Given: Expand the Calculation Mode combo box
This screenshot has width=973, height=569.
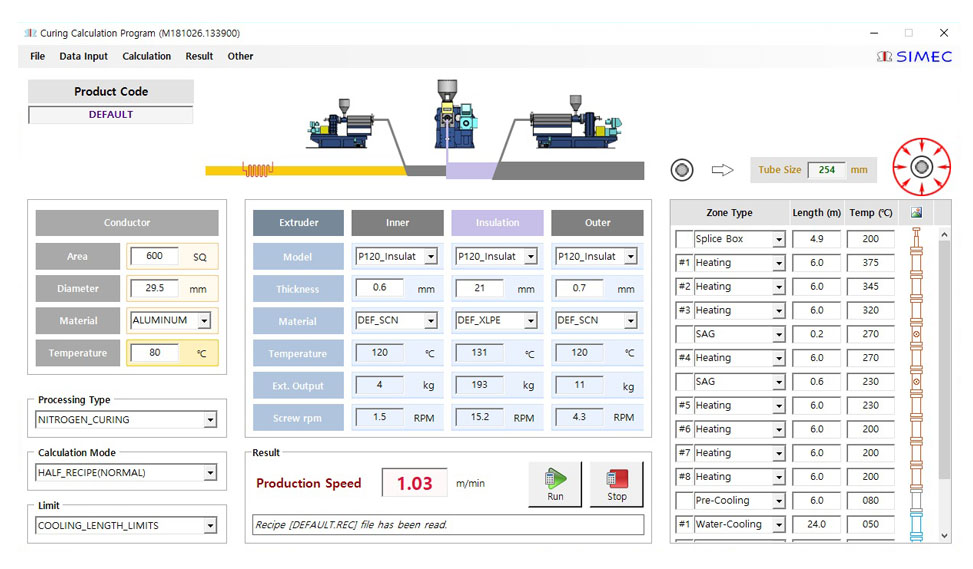Looking at the screenshot, I should coord(210,473).
